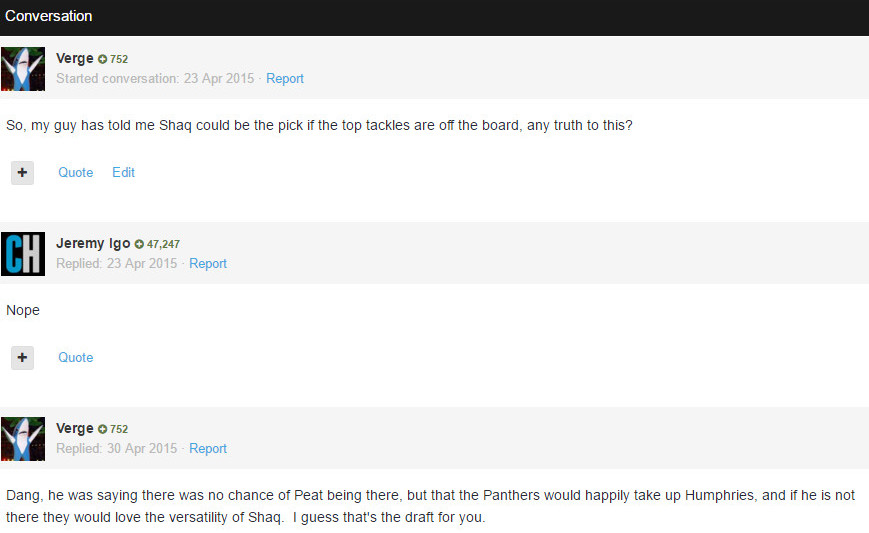Click the green reputation icon beside Verge 752, 30 Apr reply
The width and height of the screenshot is (869, 533).
[x=103, y=429]
